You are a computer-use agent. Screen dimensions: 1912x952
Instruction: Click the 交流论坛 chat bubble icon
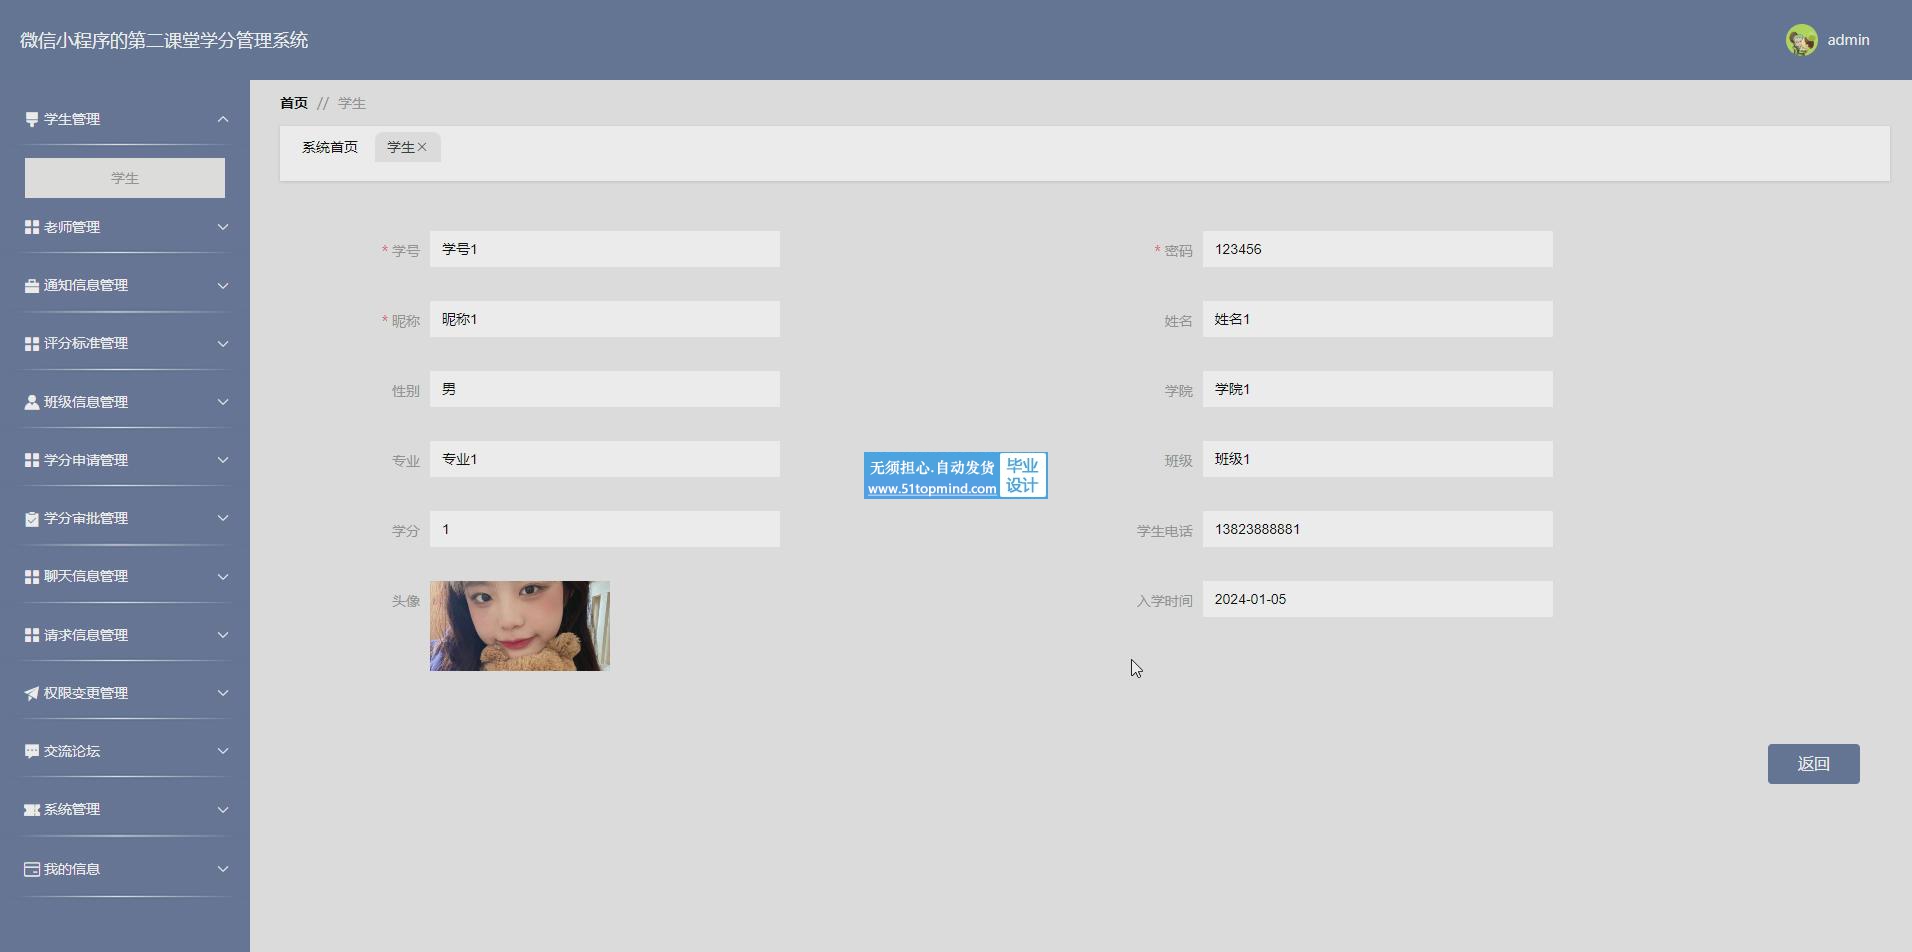(32, 751)
